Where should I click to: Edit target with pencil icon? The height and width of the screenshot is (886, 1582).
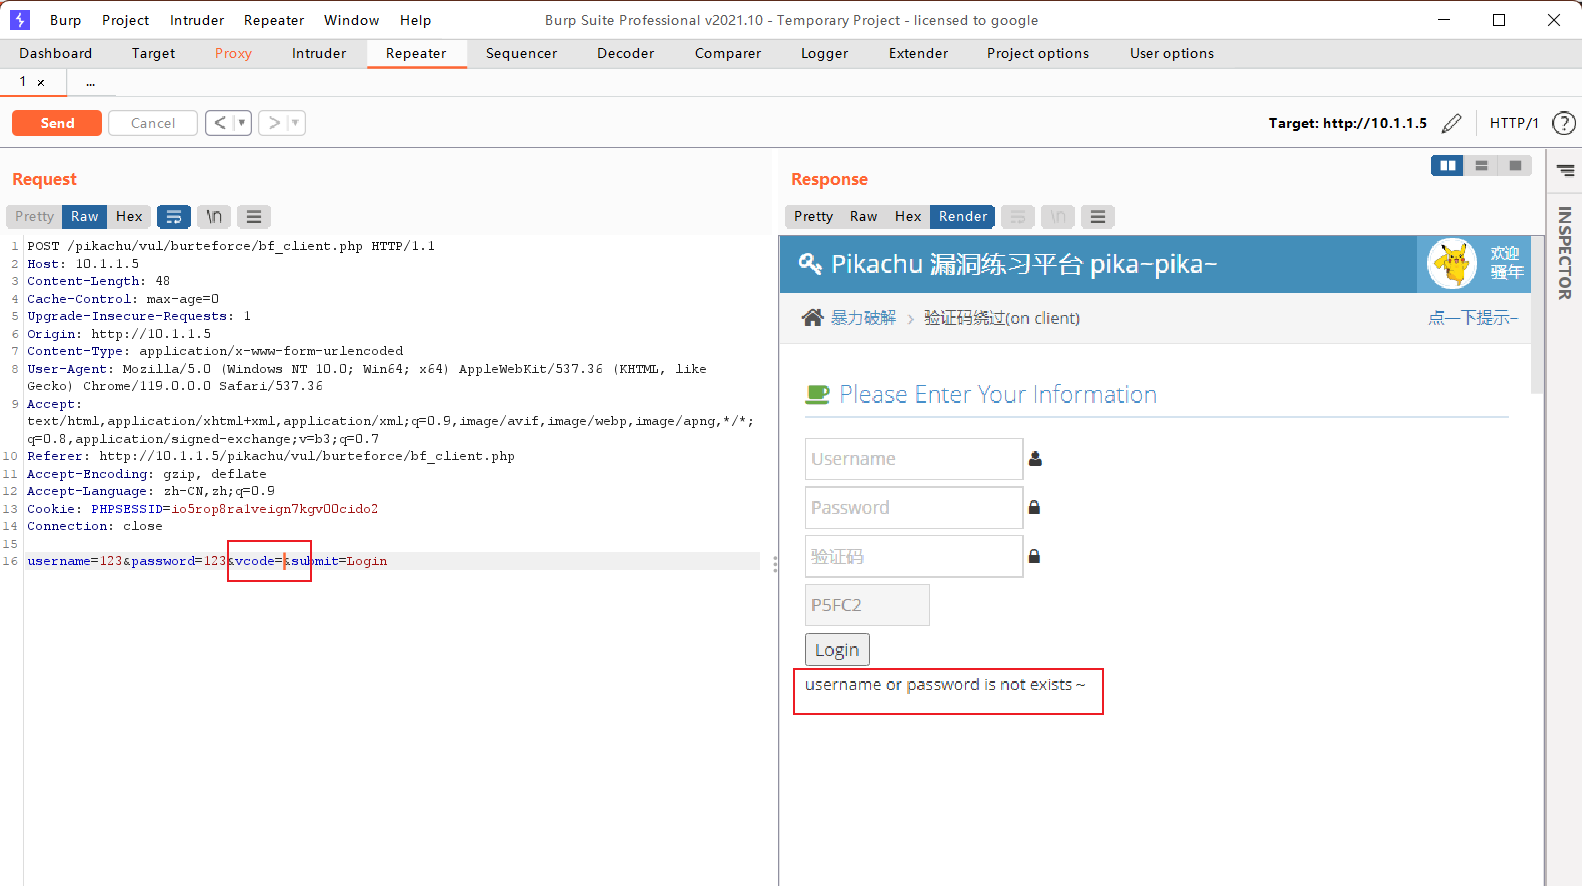(x=1451, y=123)
